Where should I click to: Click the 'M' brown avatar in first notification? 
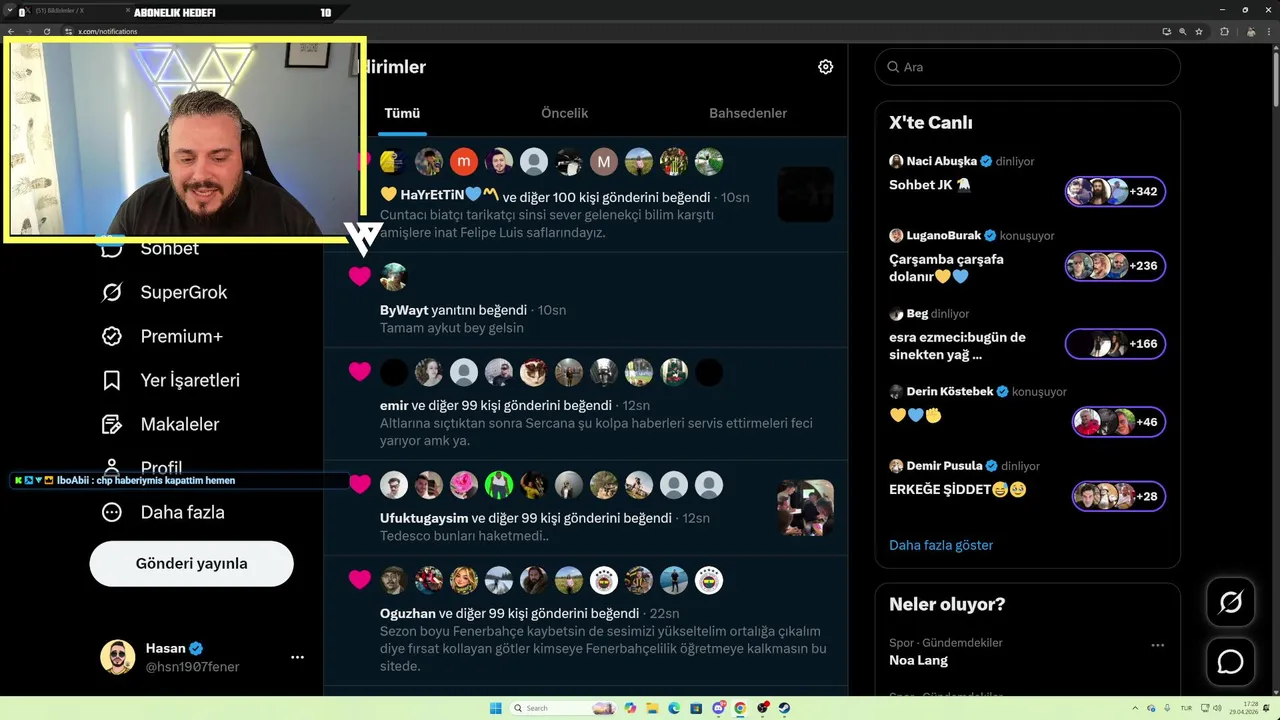point(604,161)
